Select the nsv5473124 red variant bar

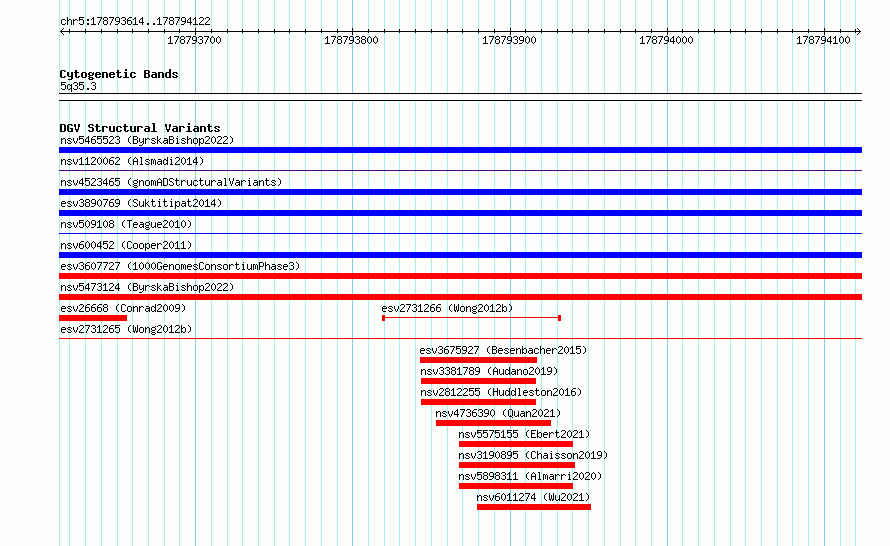pos(460,297)
